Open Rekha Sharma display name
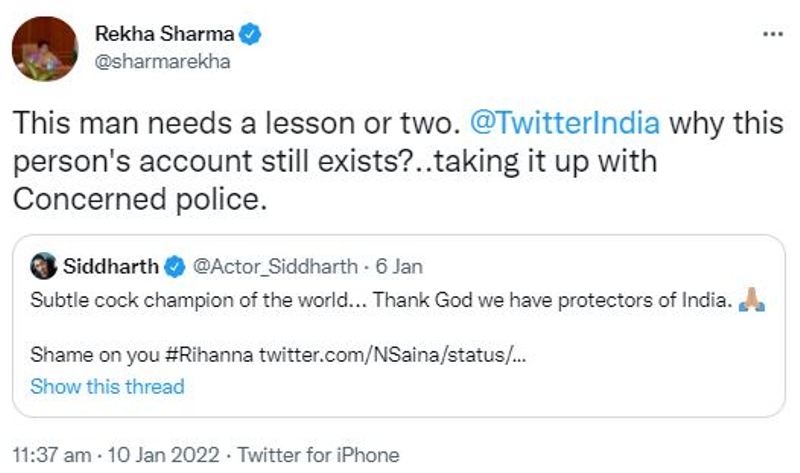 pos(164,34)
